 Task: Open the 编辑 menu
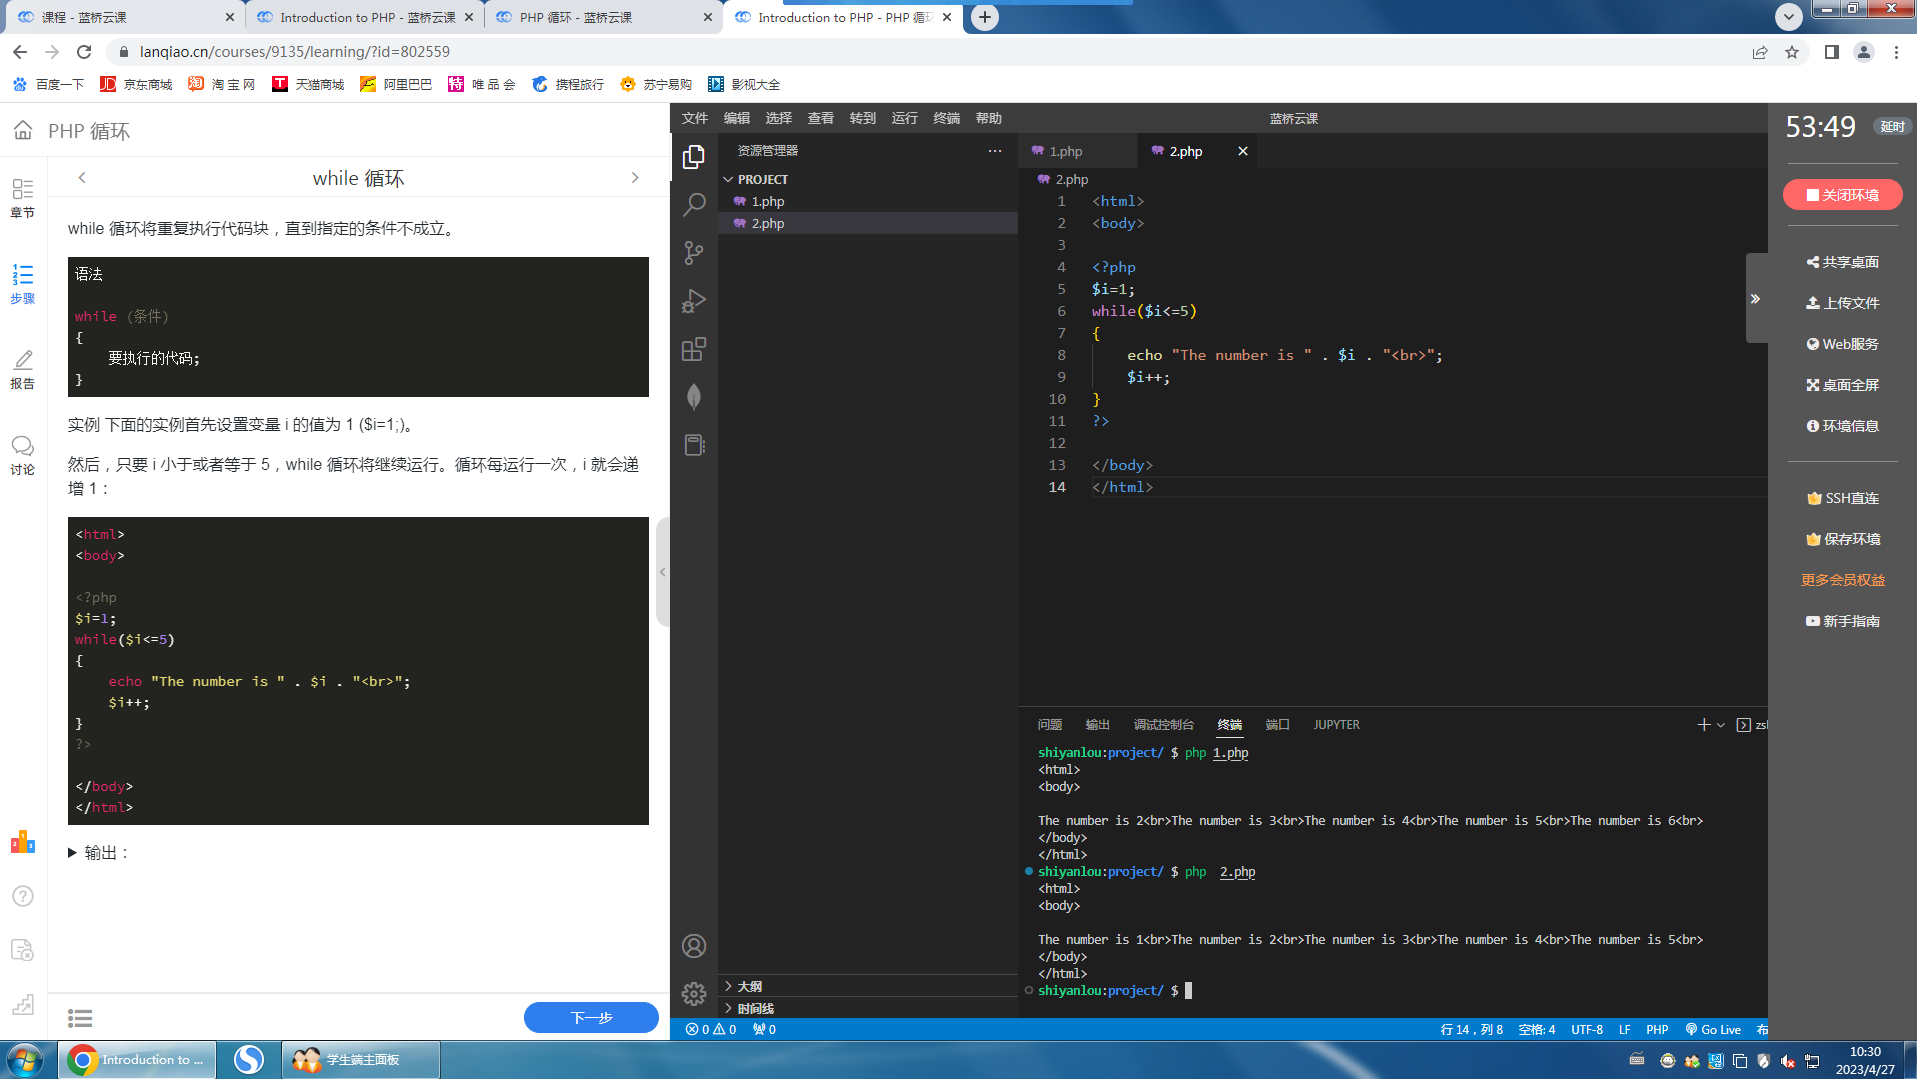pos(737,118)
